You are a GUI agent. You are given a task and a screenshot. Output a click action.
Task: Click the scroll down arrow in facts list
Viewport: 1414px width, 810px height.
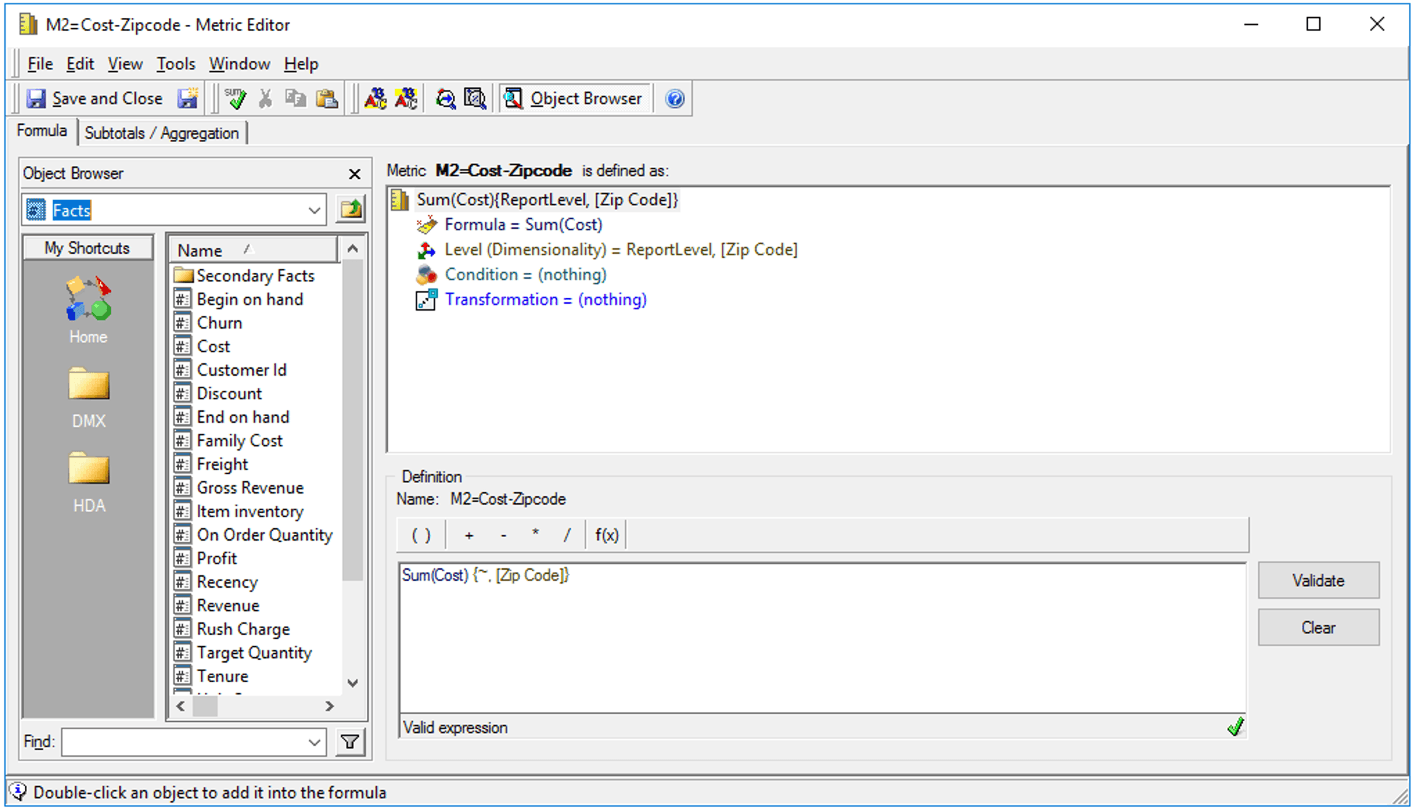click(x=352, y=682)
